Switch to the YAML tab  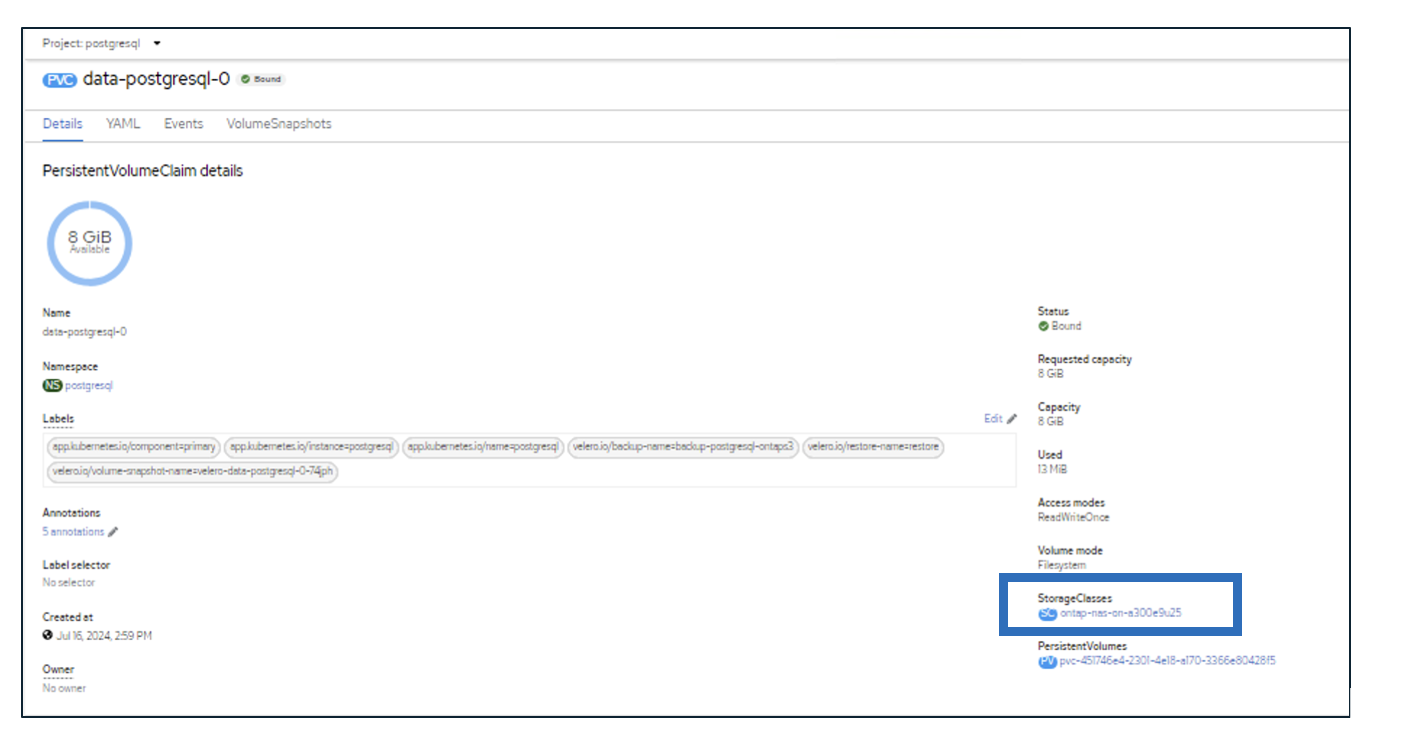[123, 124]
